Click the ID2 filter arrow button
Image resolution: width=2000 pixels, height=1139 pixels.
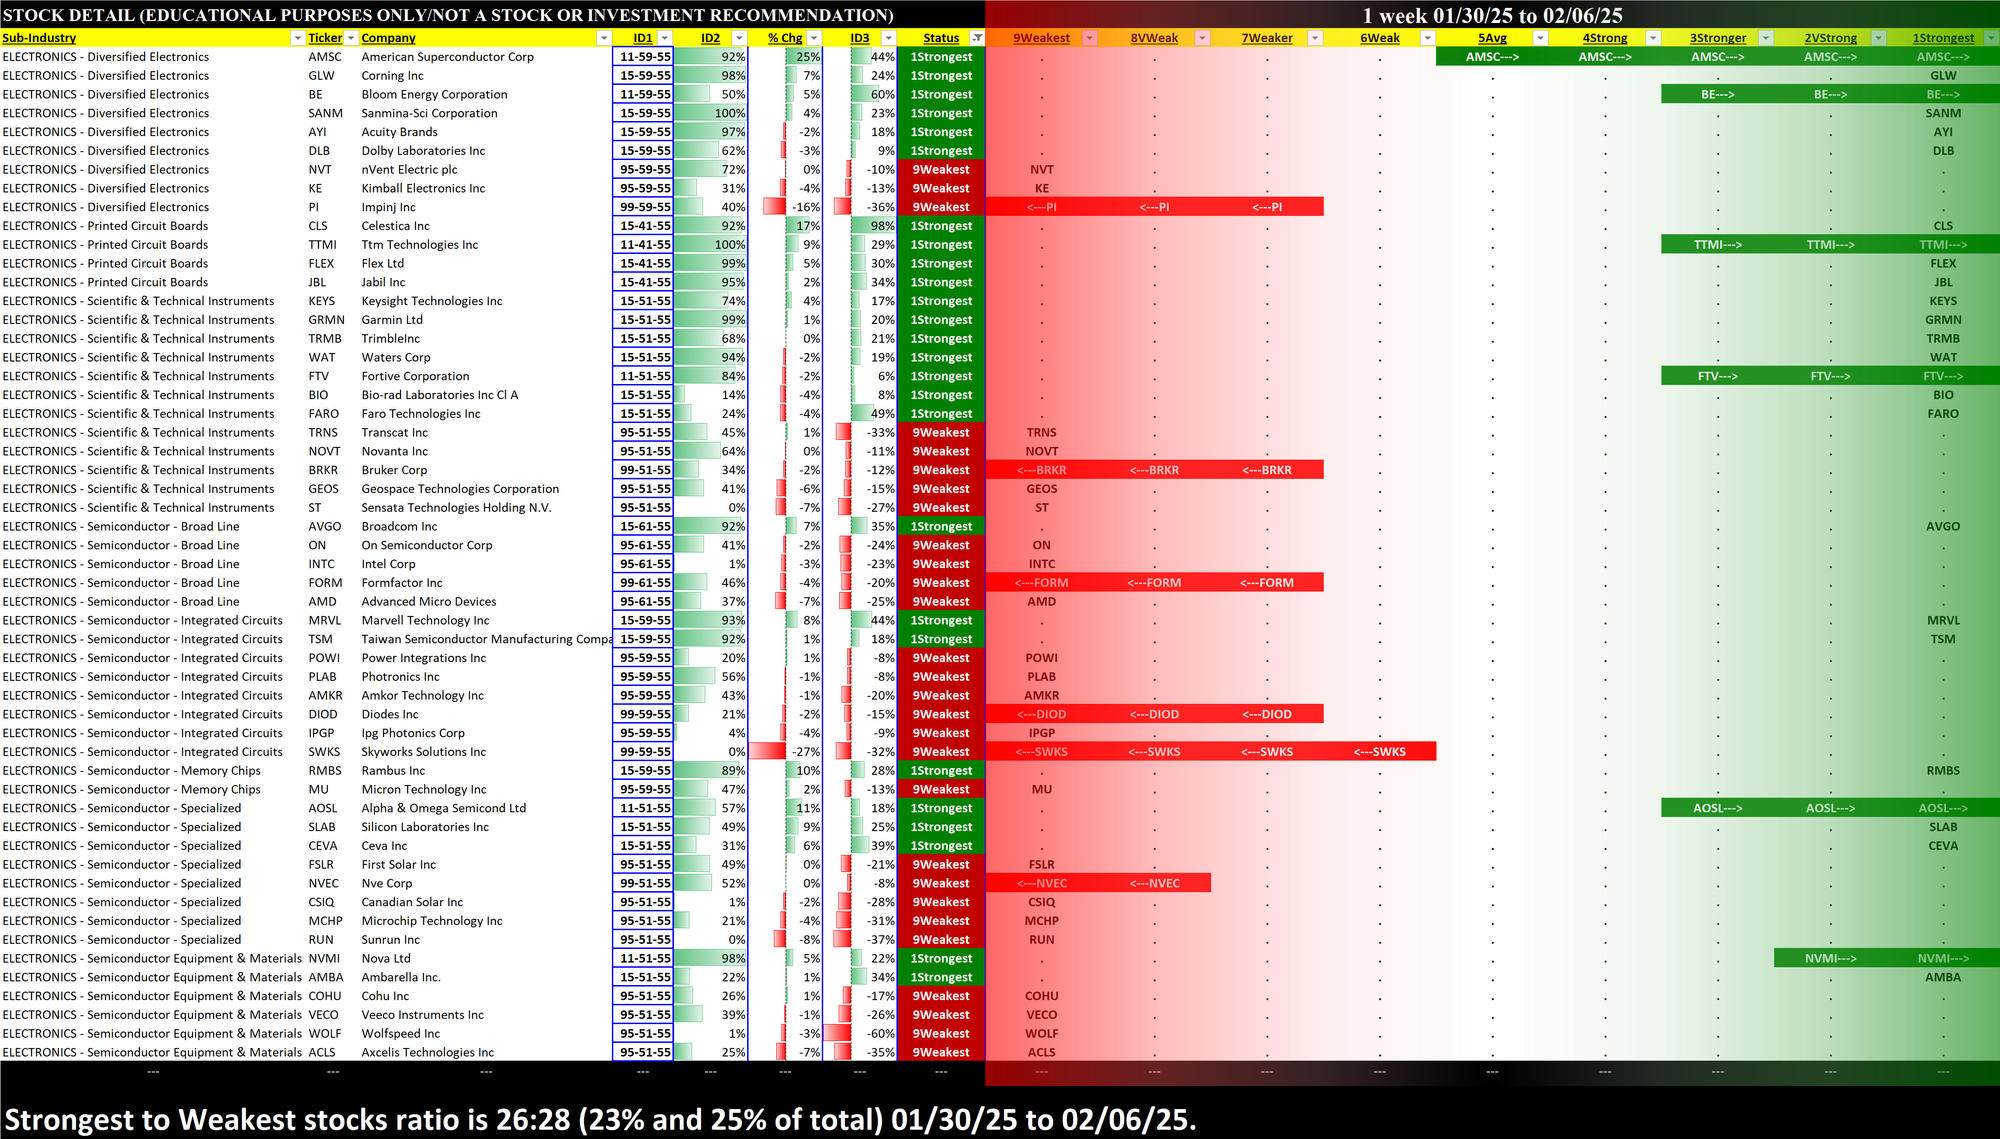pos(739,38)
